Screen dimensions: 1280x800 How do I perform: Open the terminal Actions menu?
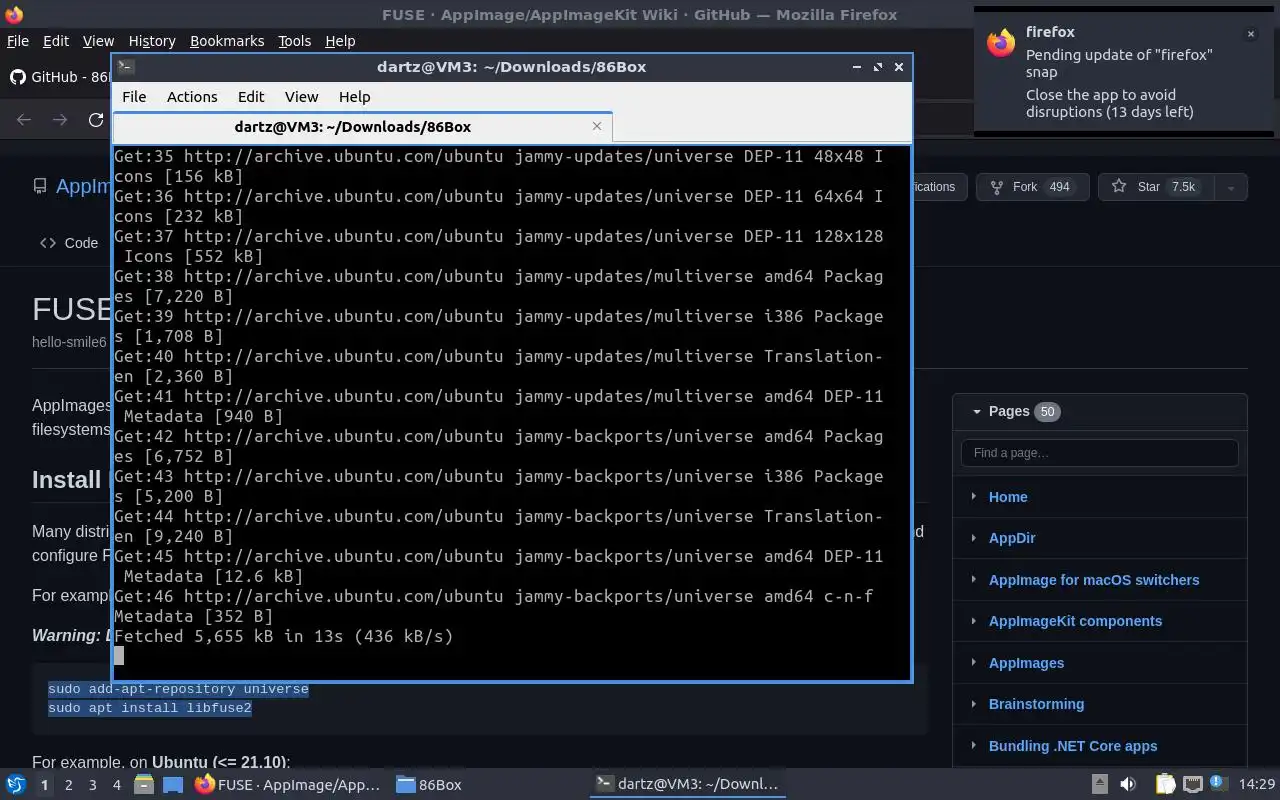192,97
